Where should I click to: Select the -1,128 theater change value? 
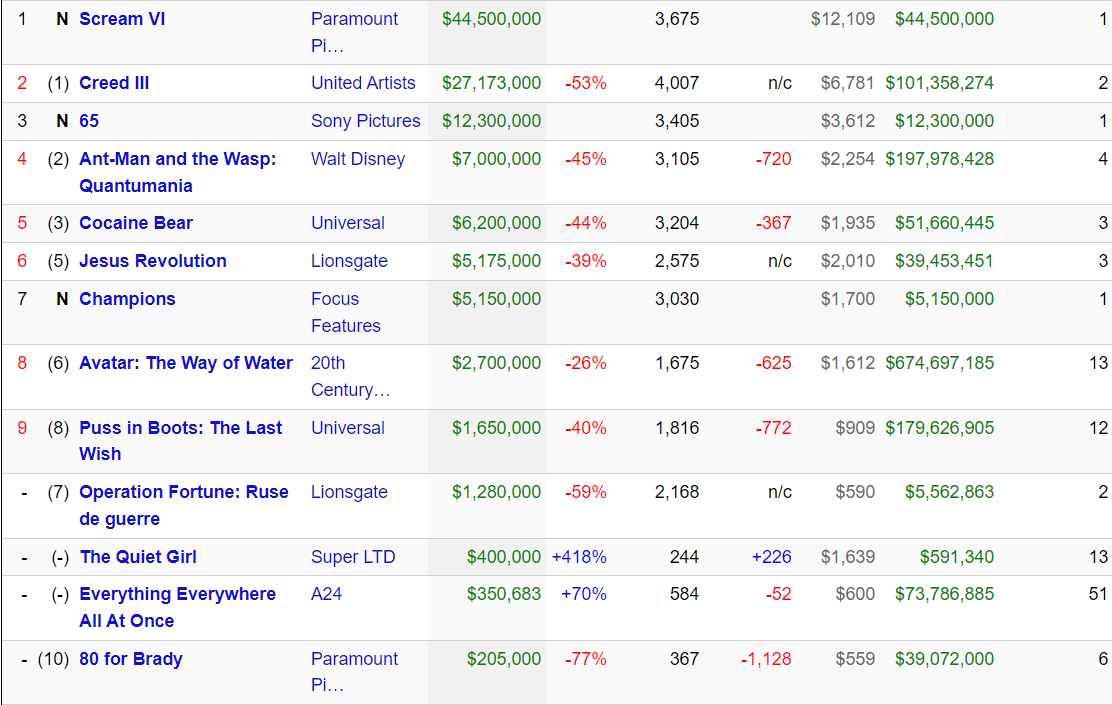pos(767,660)
